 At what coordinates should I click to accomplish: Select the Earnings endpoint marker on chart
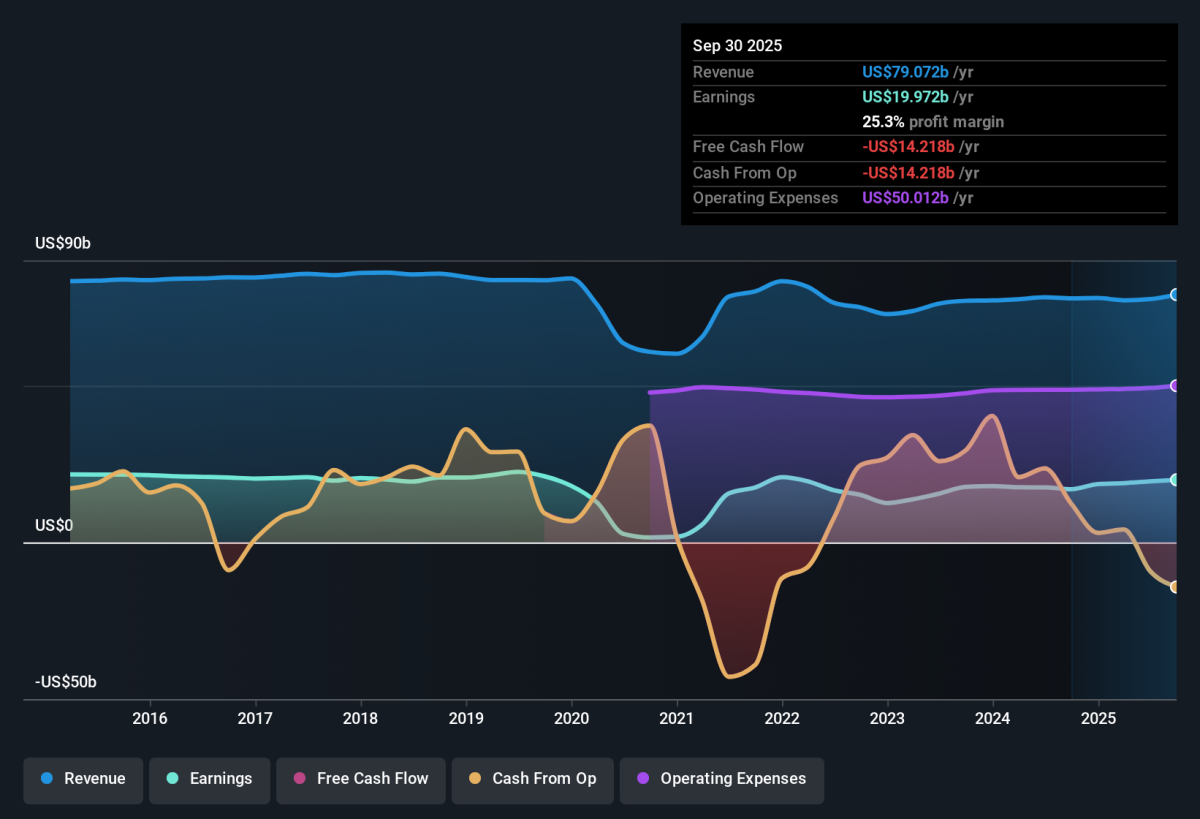[x=1175, y=480]
